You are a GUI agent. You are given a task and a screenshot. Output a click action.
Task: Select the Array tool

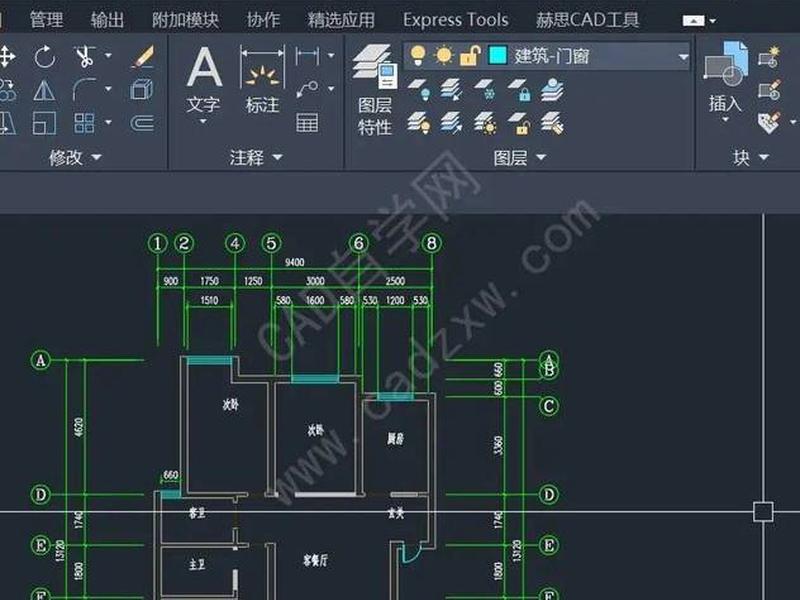(x=84, y=123)
